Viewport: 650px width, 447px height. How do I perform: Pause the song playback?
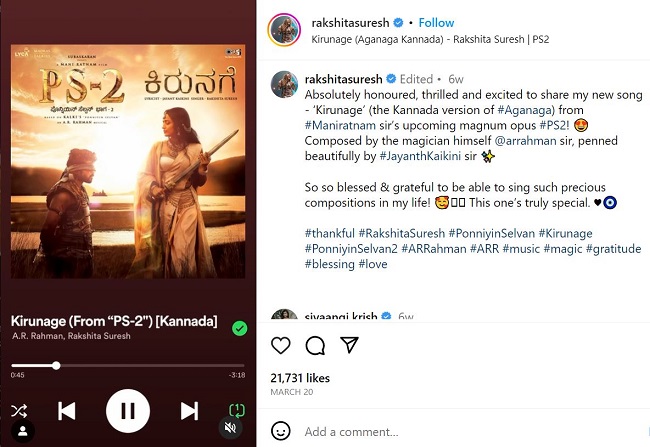(x=128, y=410)
